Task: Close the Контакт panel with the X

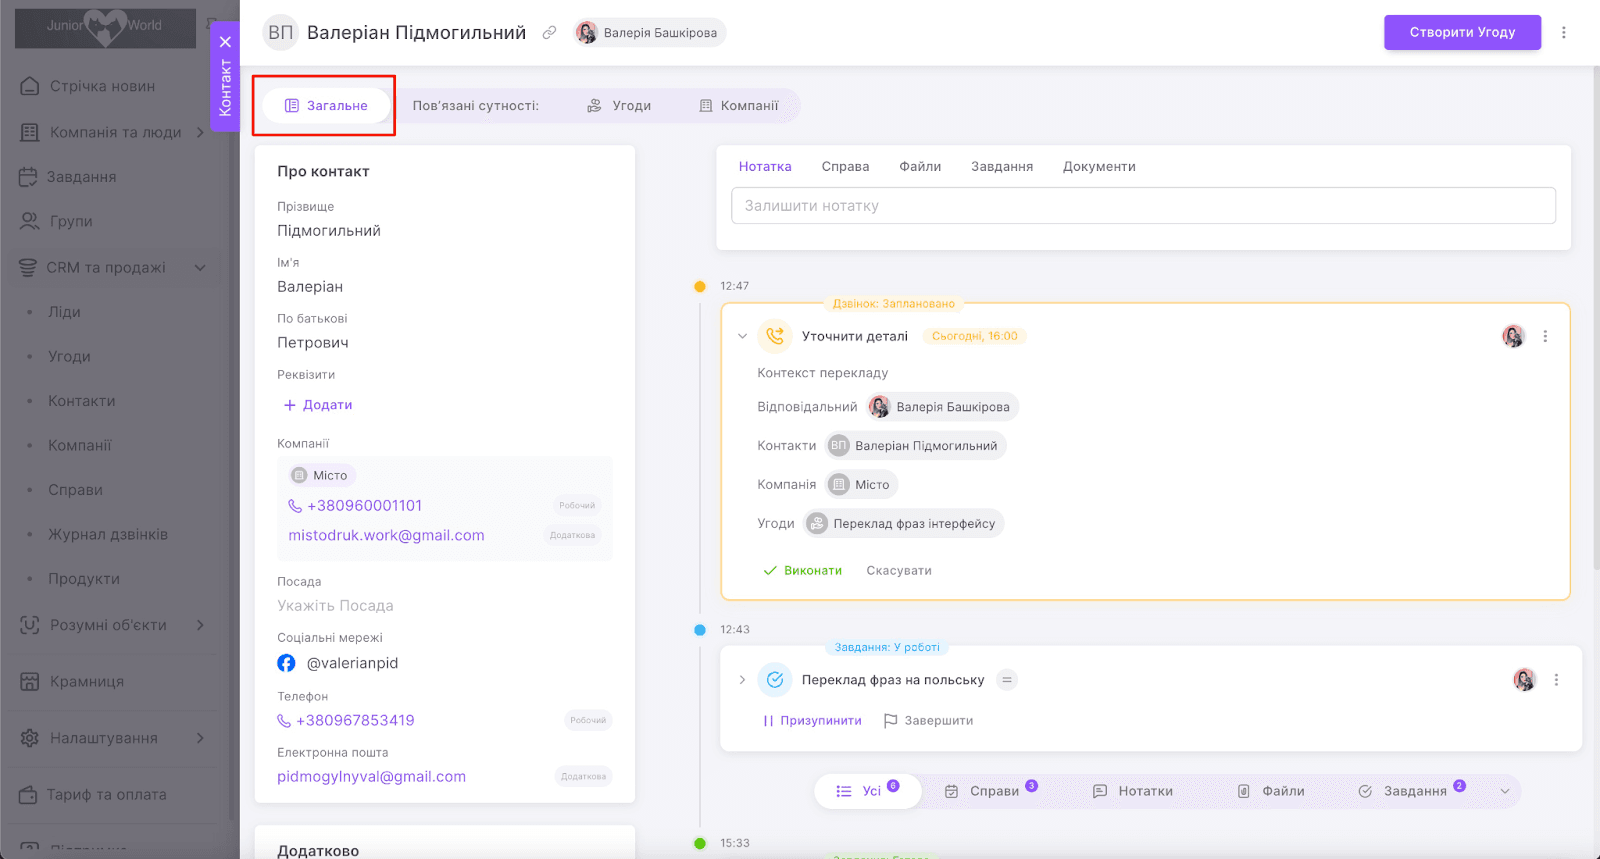Action: (x=225, y=42)
